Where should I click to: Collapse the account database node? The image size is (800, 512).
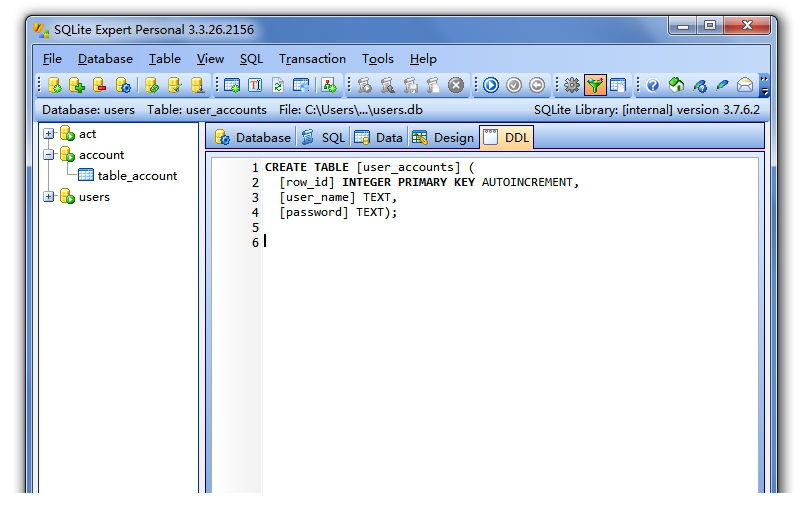(x=48, y=155)
